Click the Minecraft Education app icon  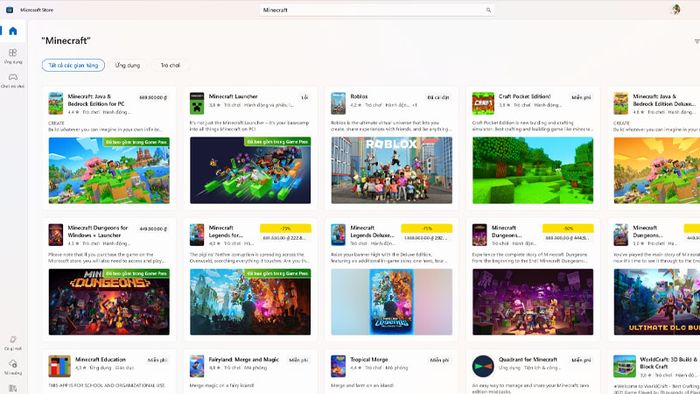(59, 366)
